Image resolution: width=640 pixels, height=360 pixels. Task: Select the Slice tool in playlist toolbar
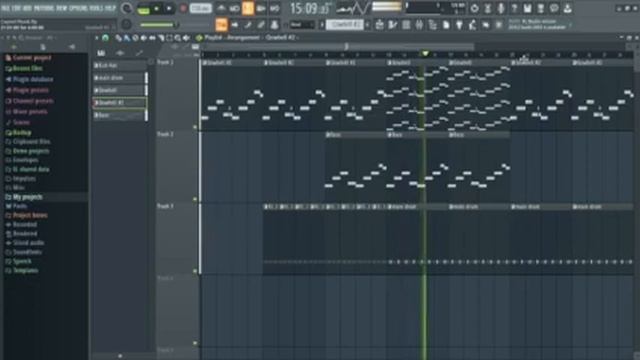tap(161, 38)
